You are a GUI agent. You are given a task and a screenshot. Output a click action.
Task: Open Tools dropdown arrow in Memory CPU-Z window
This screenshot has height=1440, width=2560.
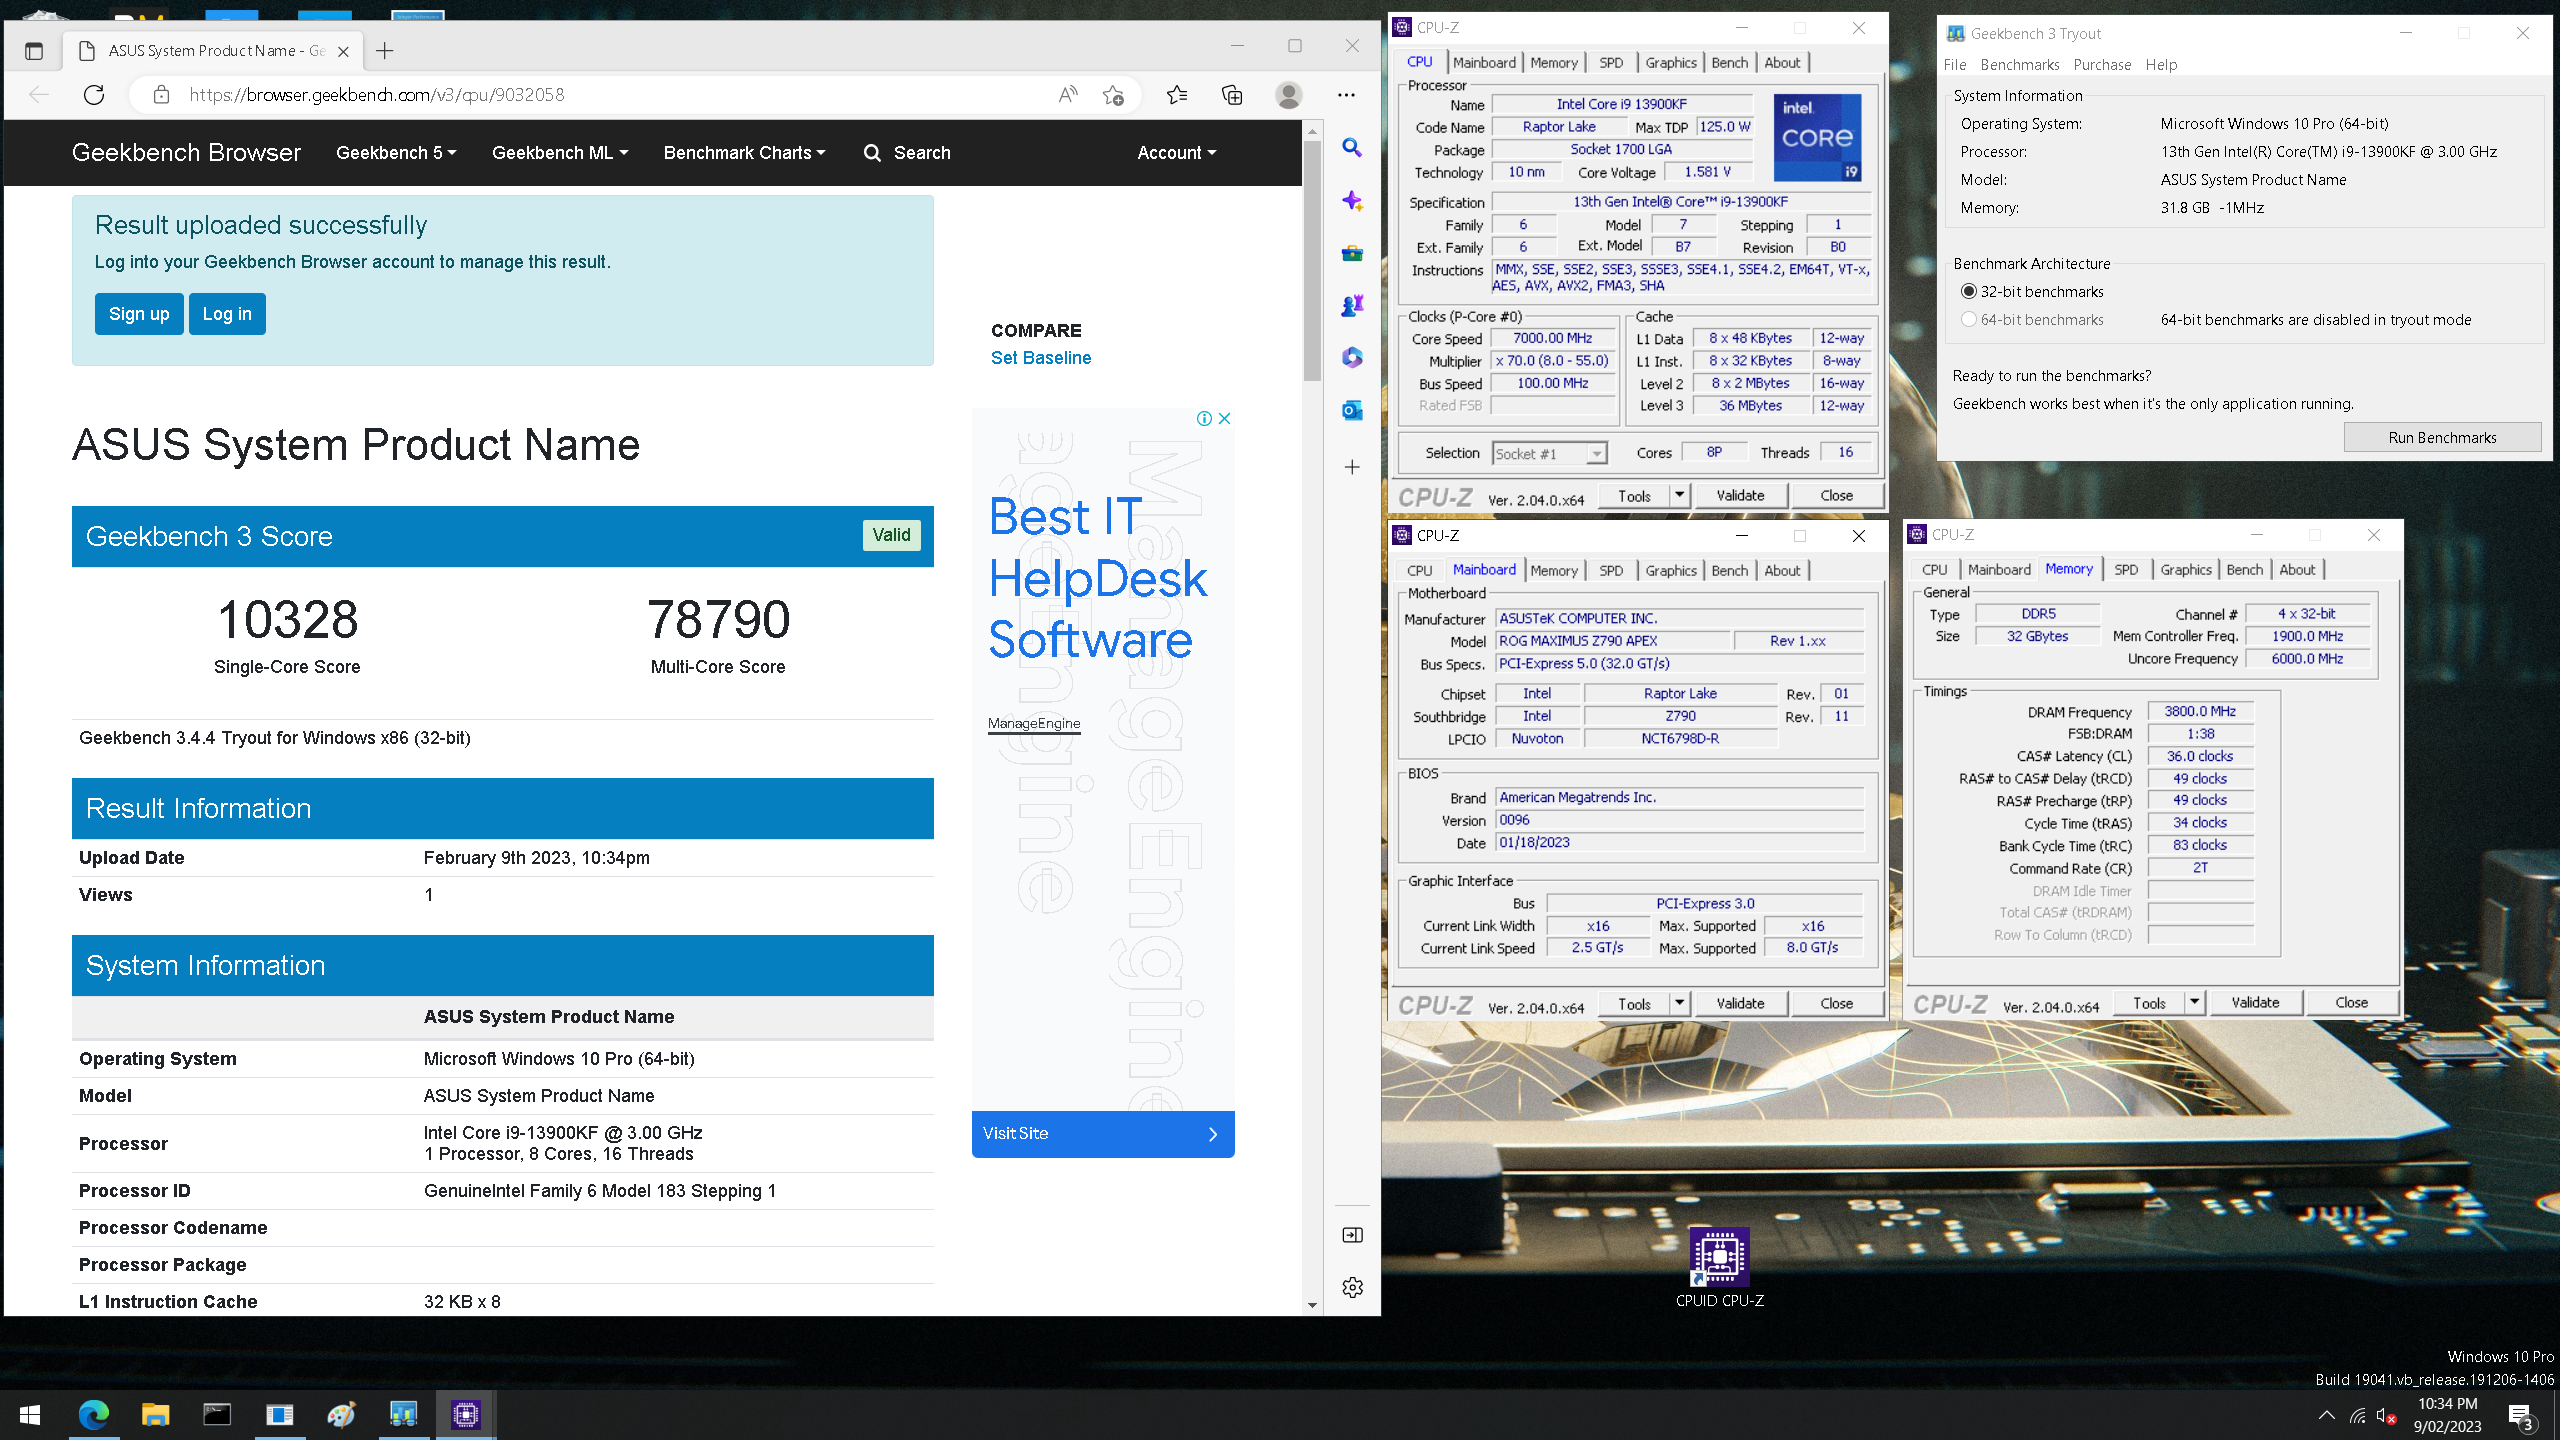[2194, 1002]
